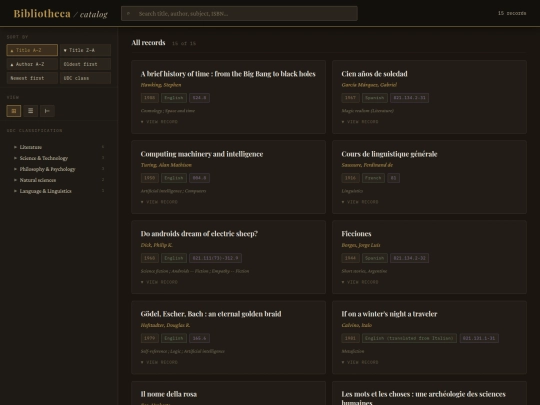
Task: Expand View Record for Gödel, Escher, Bach
Action: (159, 362)
